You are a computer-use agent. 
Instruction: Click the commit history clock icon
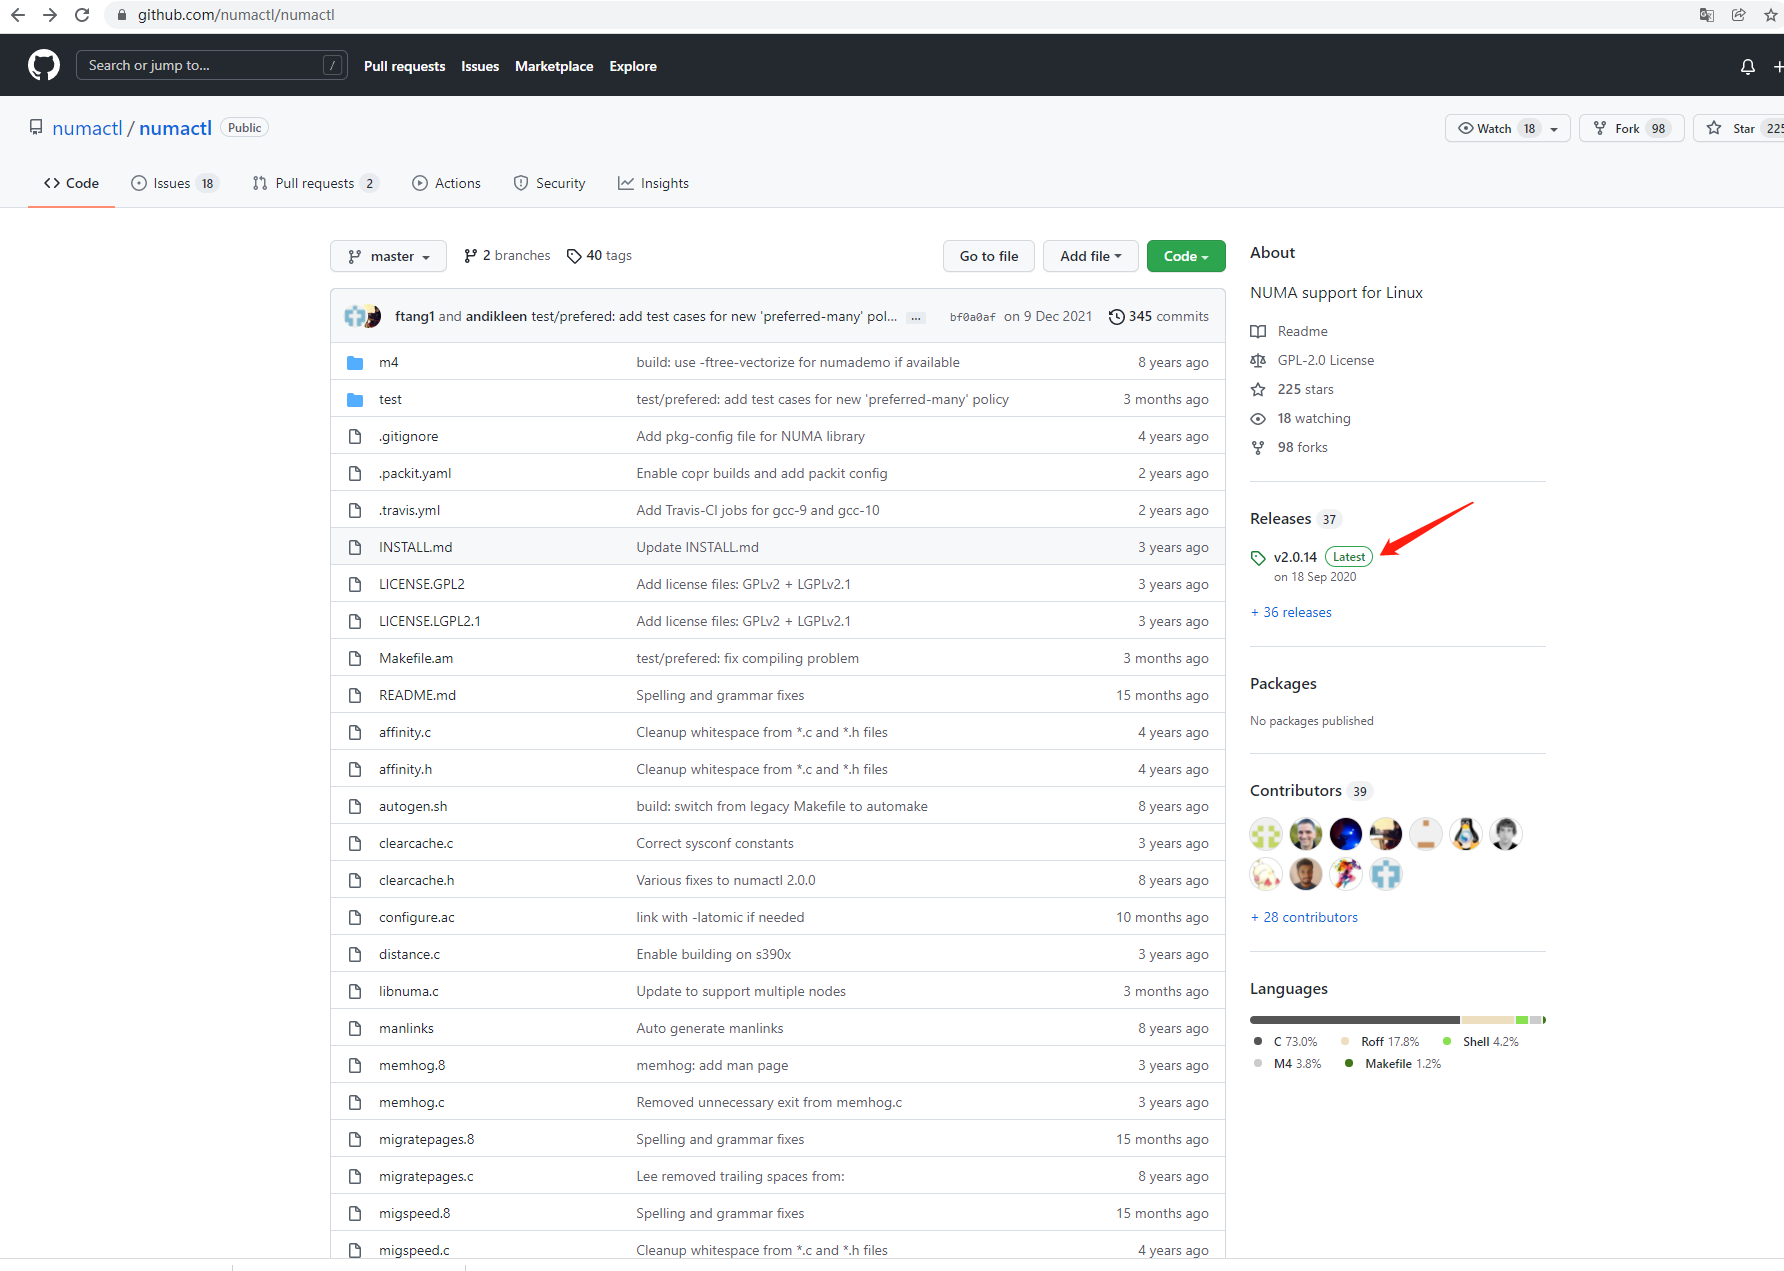[x=1117, y=317]
